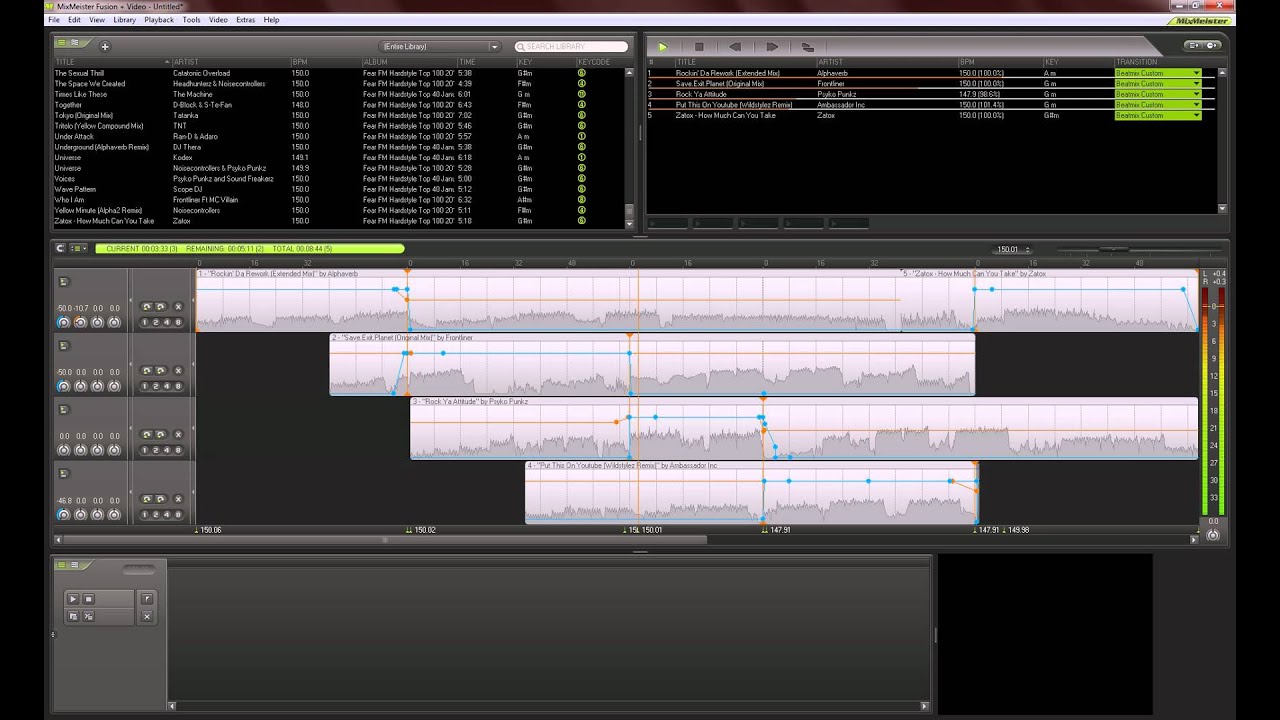Set track 1 loop length to 4
This screenshot has width=1280, height=720.
click(167, 322)
